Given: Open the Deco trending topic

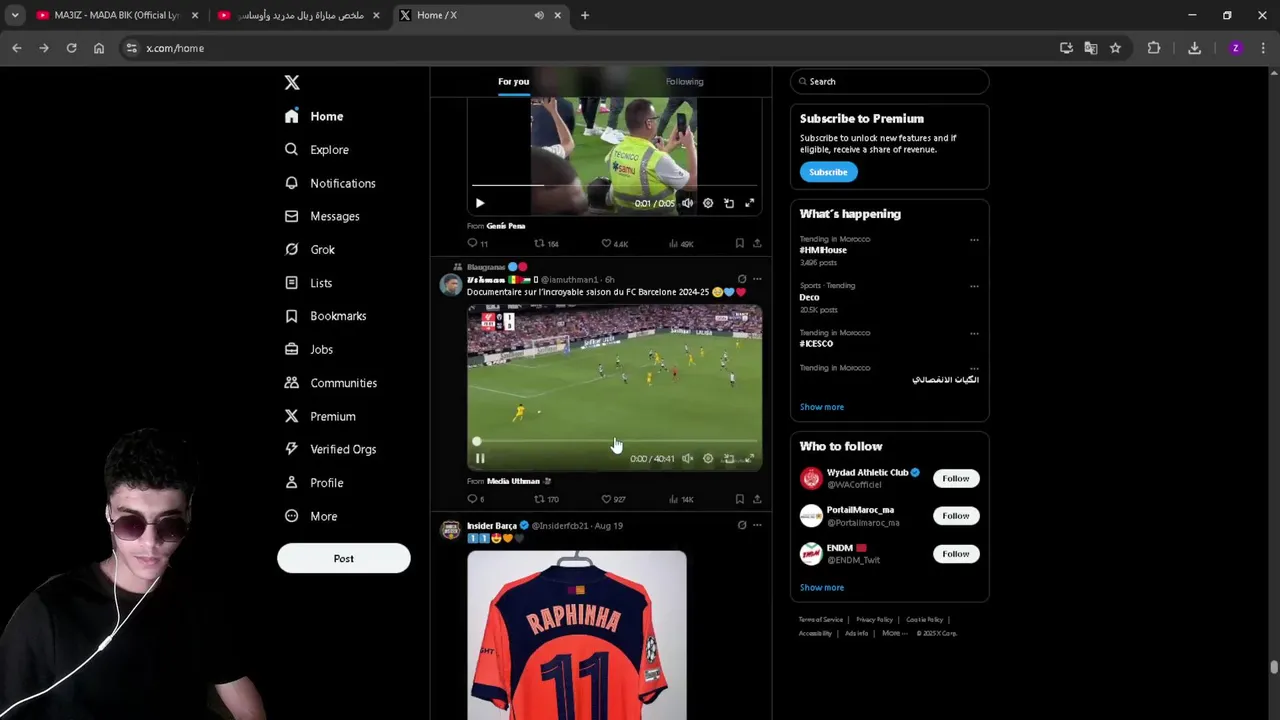Looking at the screenshot, I should click(x=809, y=297).
